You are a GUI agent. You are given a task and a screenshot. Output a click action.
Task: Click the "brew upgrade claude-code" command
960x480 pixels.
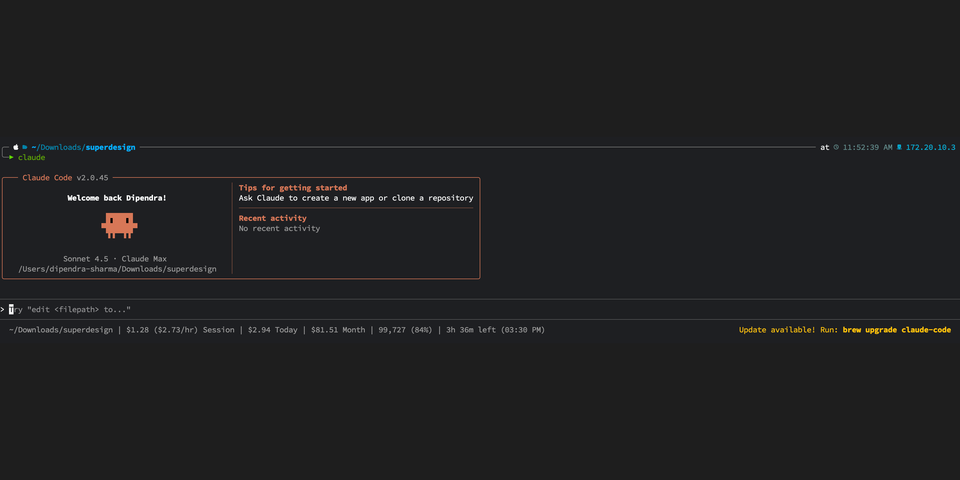(897, 330)
